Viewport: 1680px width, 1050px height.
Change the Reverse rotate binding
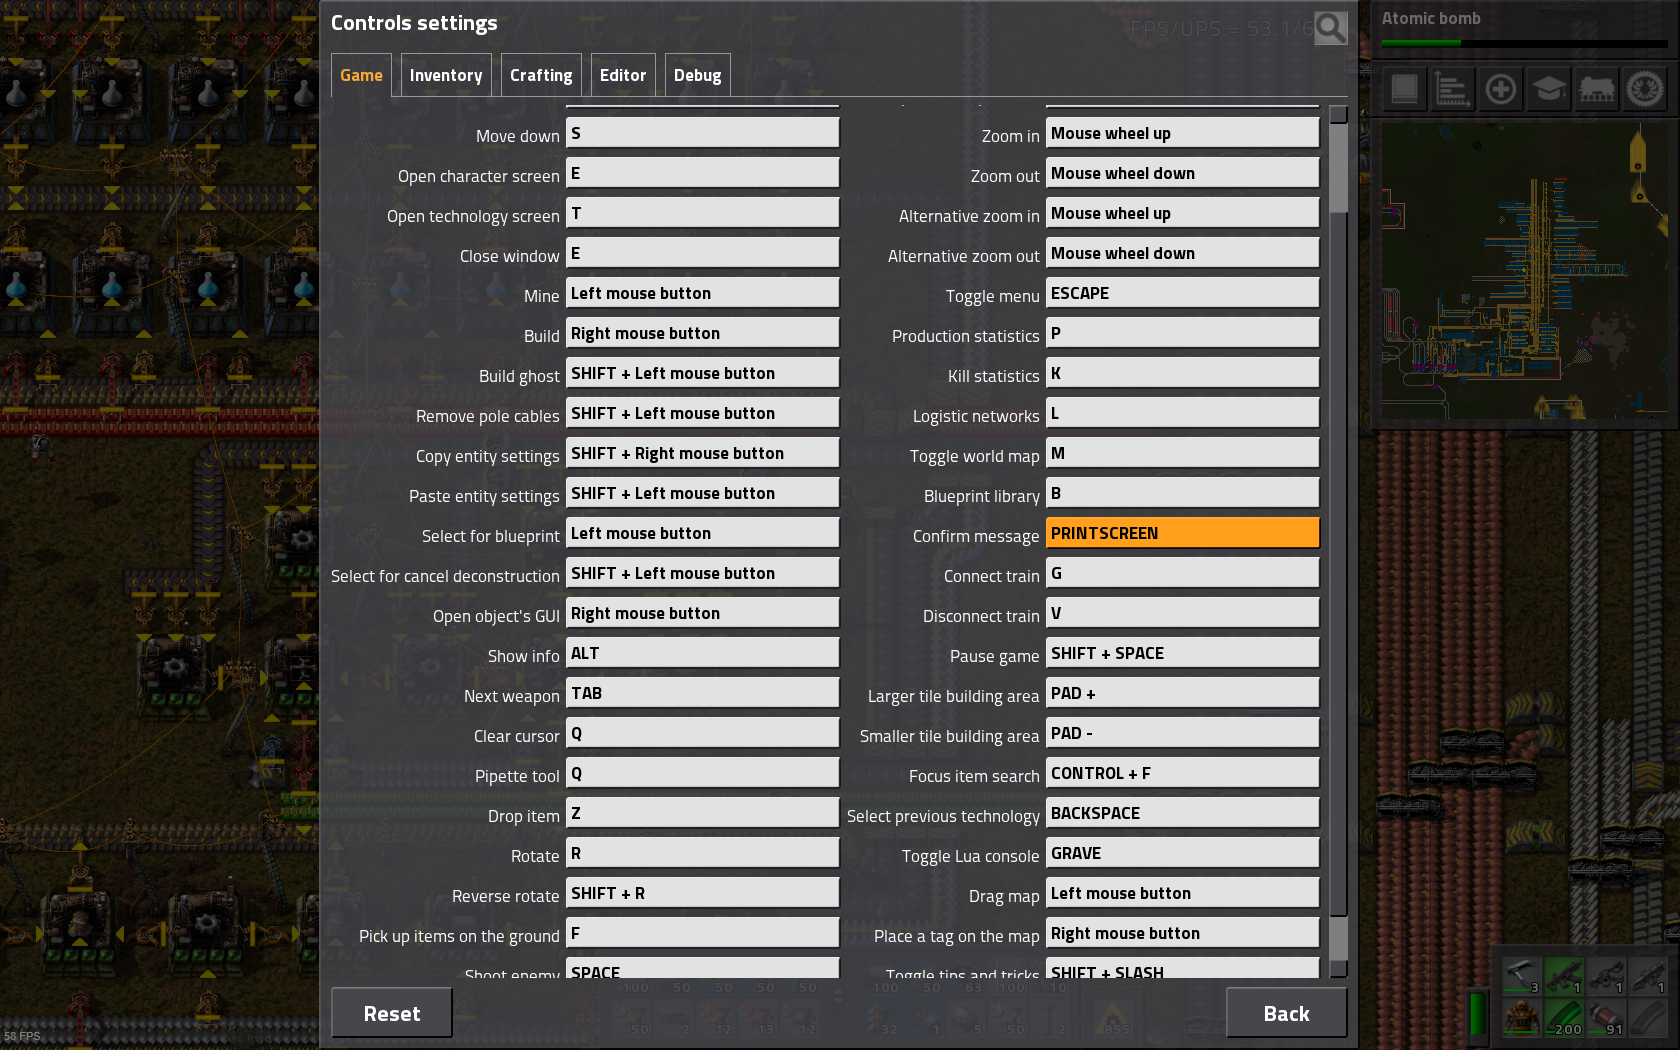click(x=702, y=893)
